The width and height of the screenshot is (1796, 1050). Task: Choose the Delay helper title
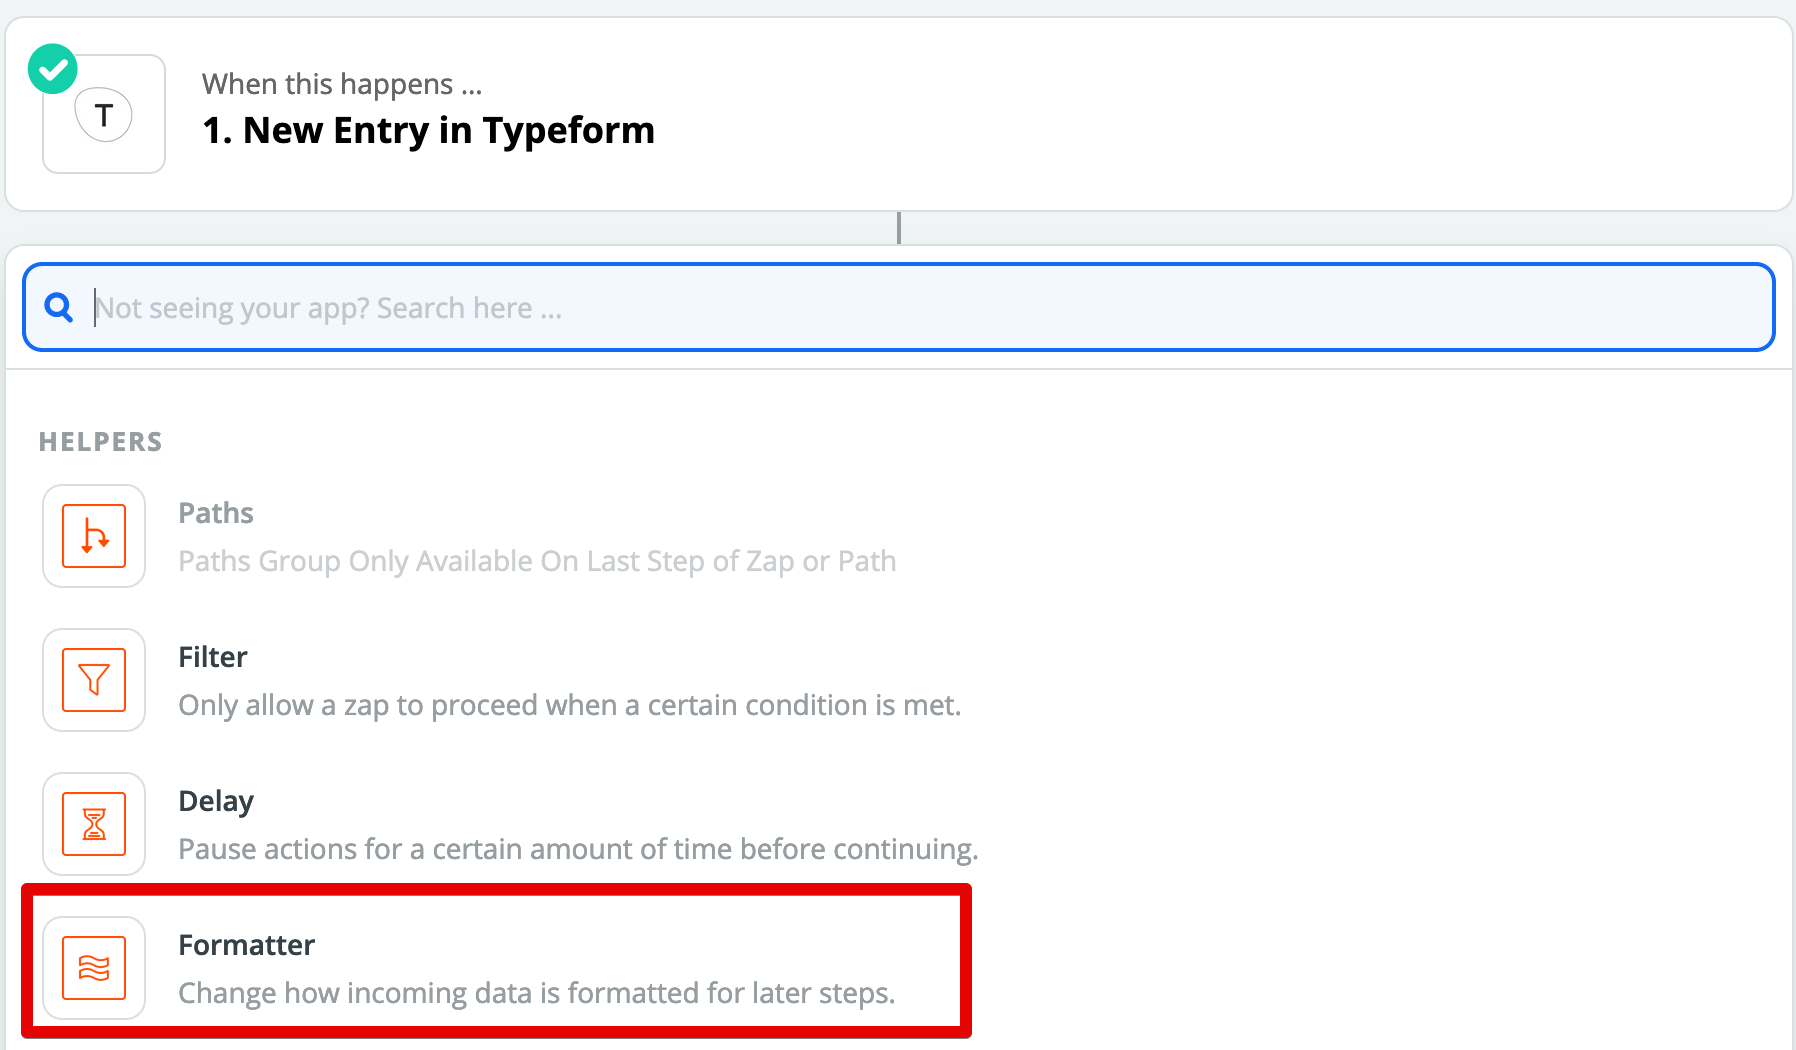point(216,801)
